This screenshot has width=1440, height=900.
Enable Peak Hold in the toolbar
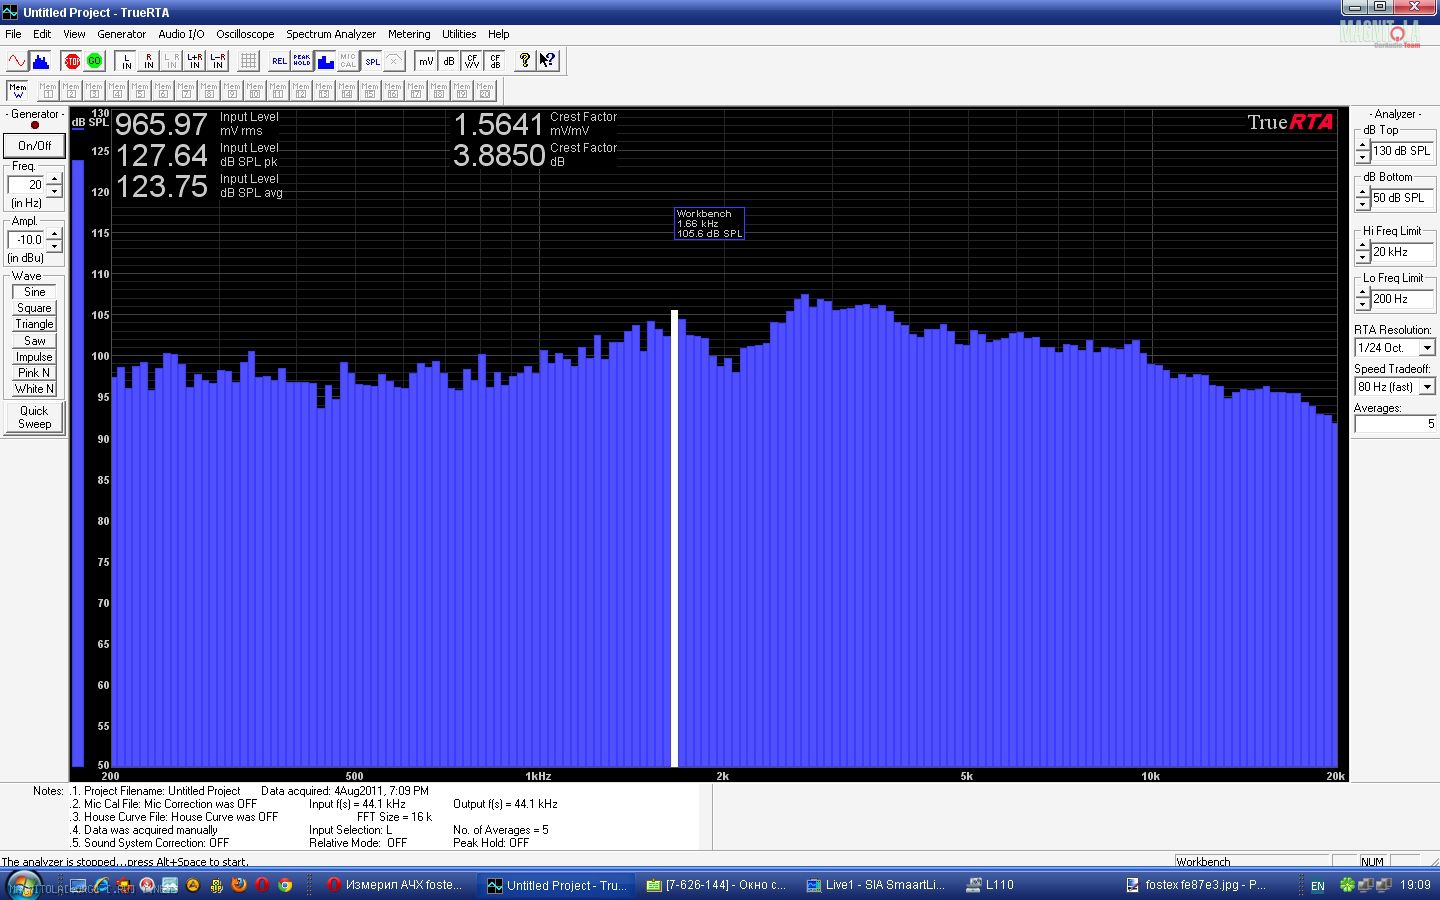[302, 61]
